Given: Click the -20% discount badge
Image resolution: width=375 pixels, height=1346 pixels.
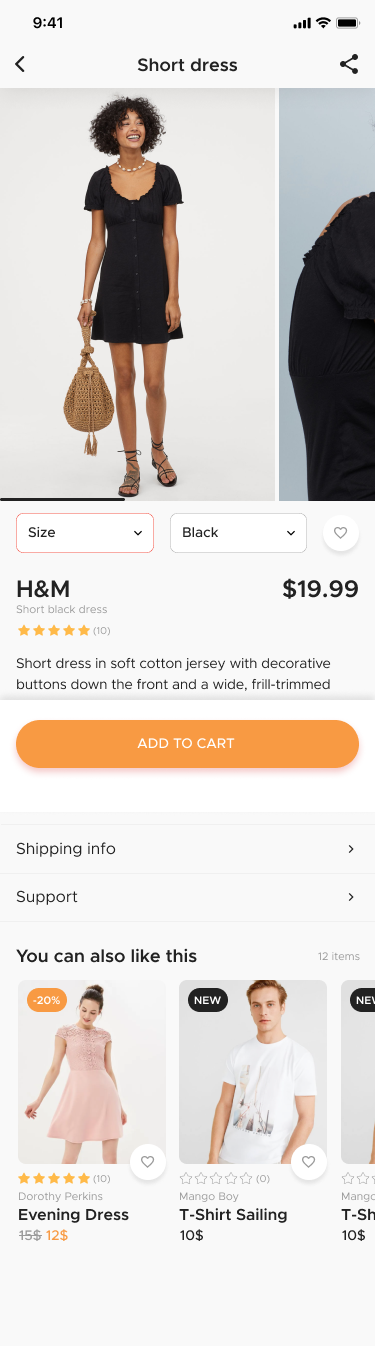Looking at the screenshot, I should (x=47, y=1000).
